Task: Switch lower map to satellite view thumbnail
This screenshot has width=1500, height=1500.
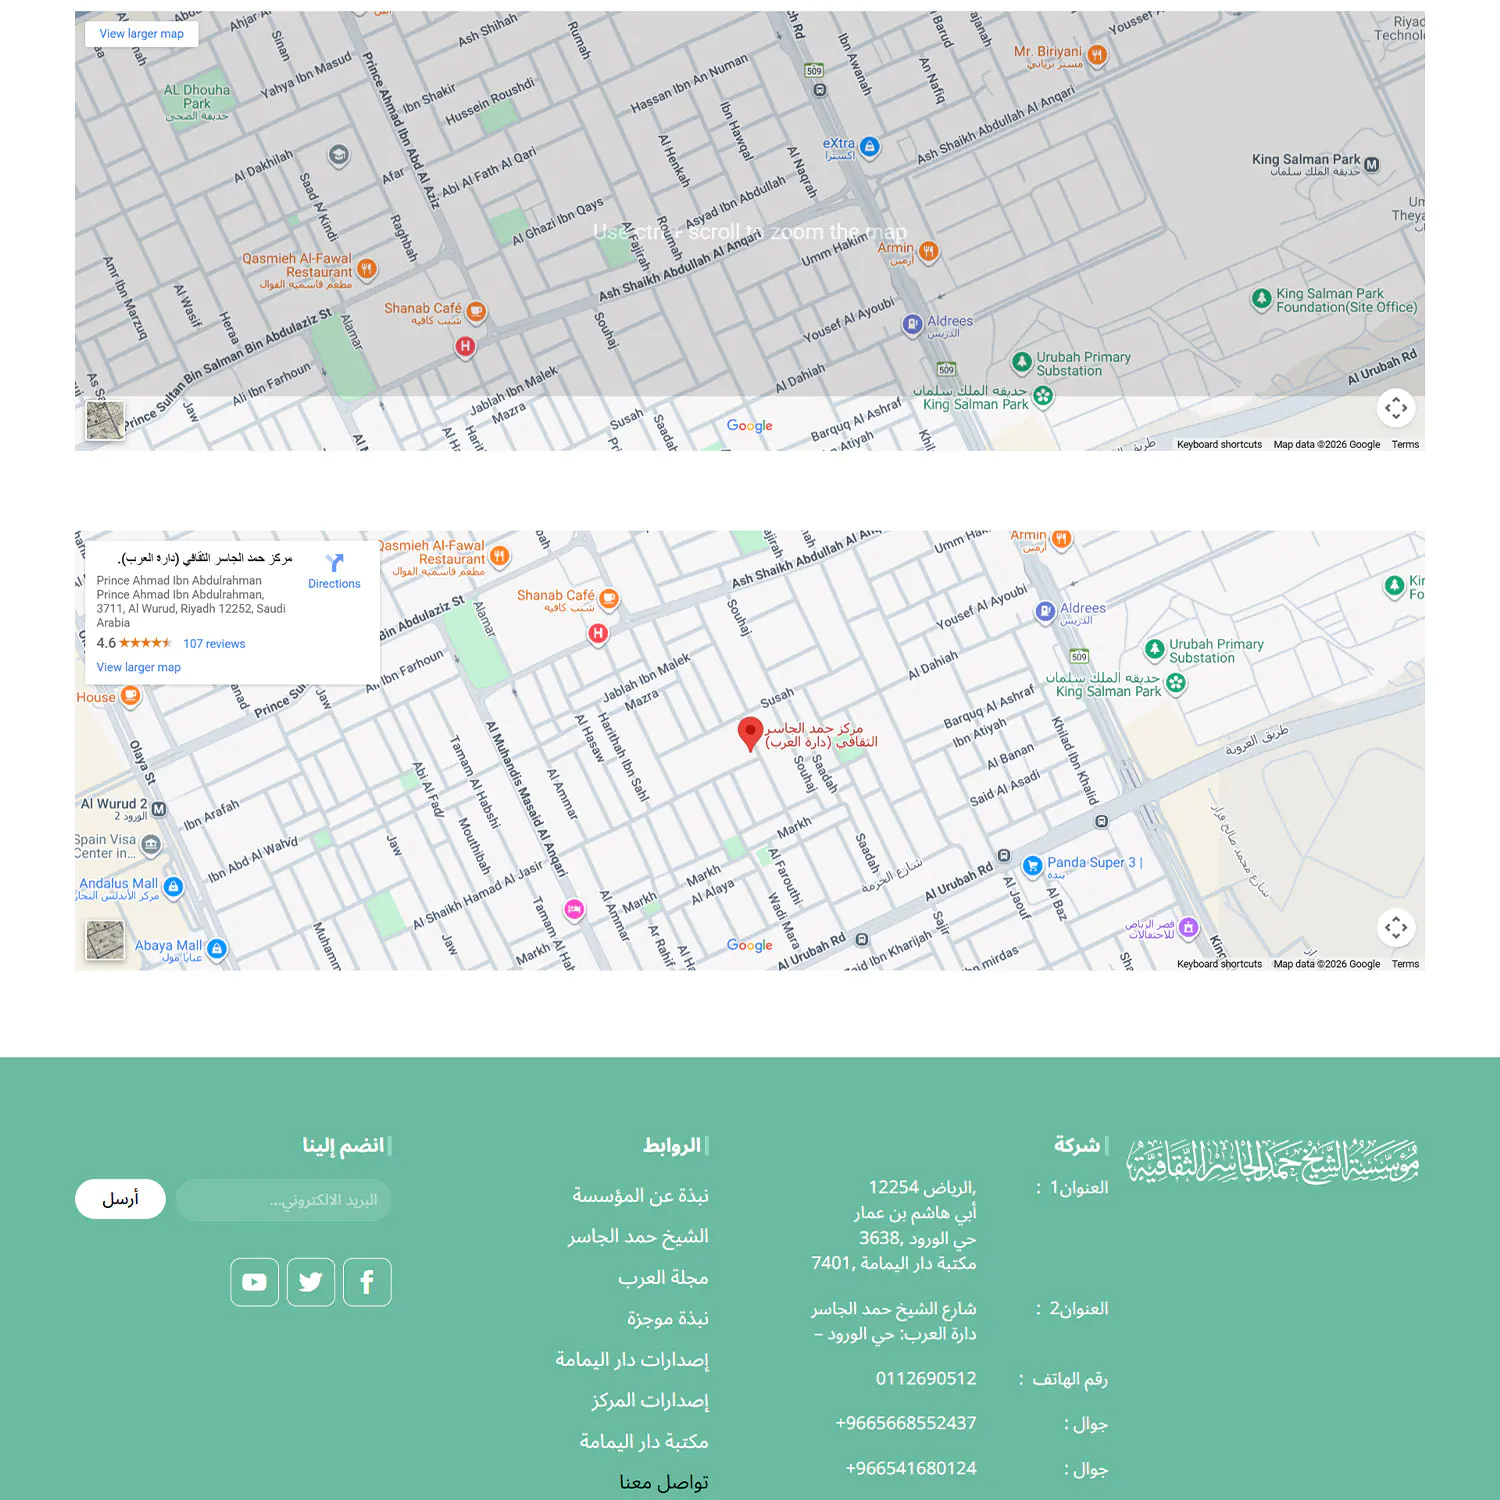Action: click(x=105, y=941)
